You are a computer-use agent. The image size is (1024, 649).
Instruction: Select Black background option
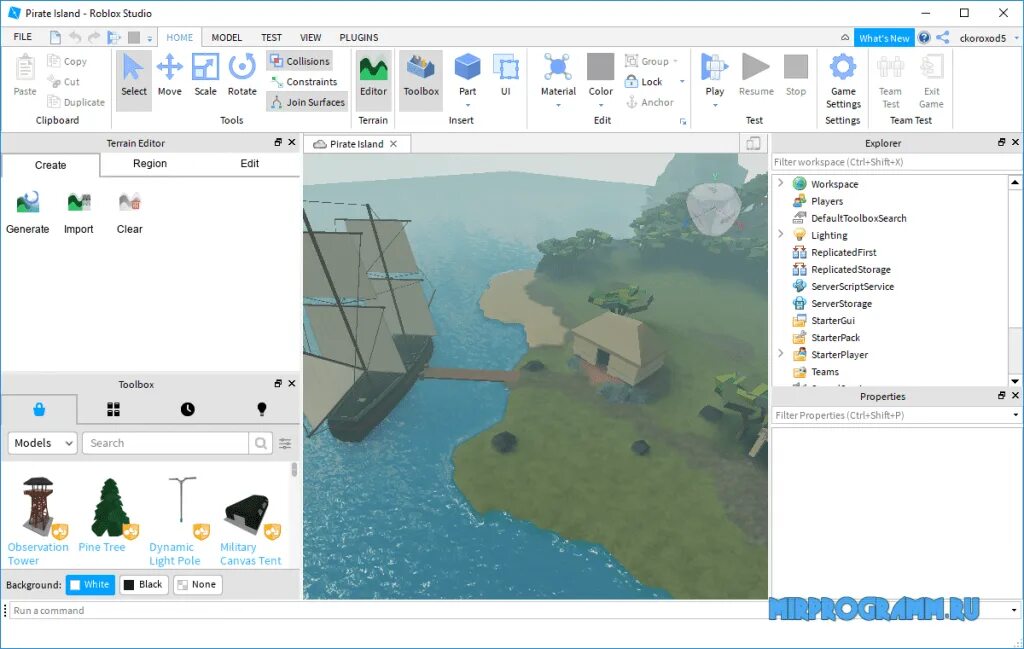click(143, 584)
